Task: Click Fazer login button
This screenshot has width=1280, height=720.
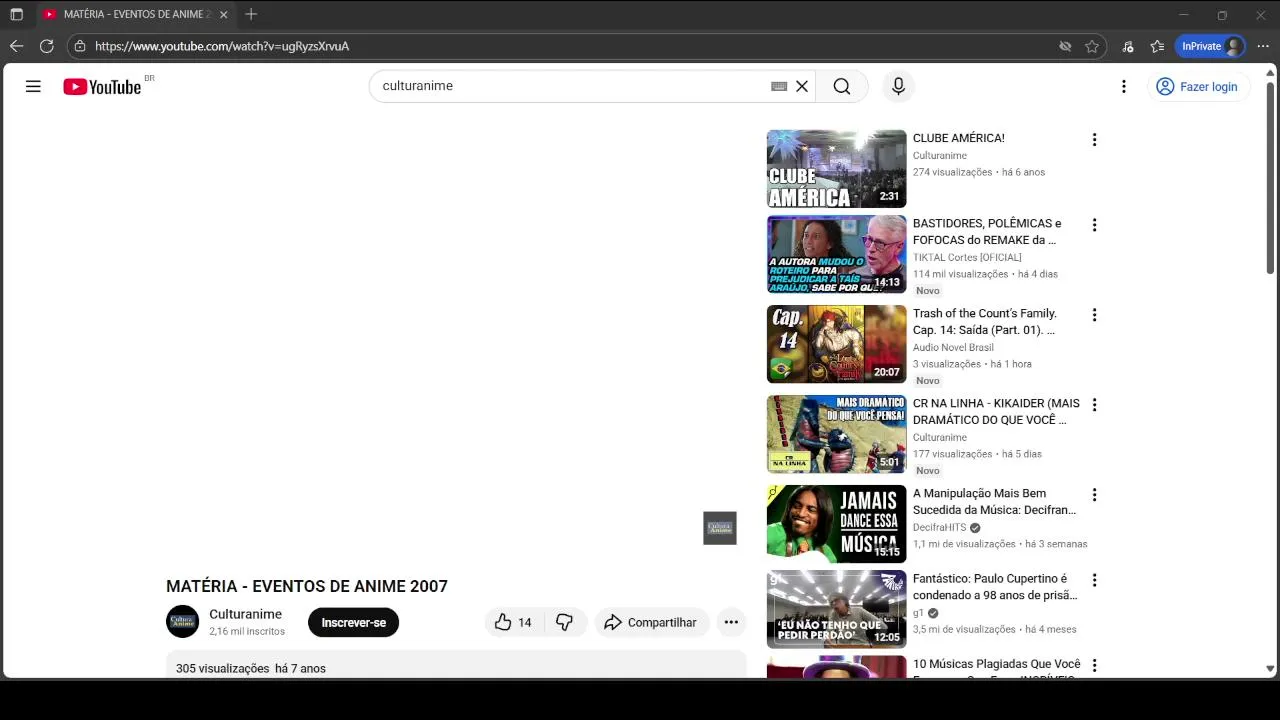Action: click(x=1197, y=87)
